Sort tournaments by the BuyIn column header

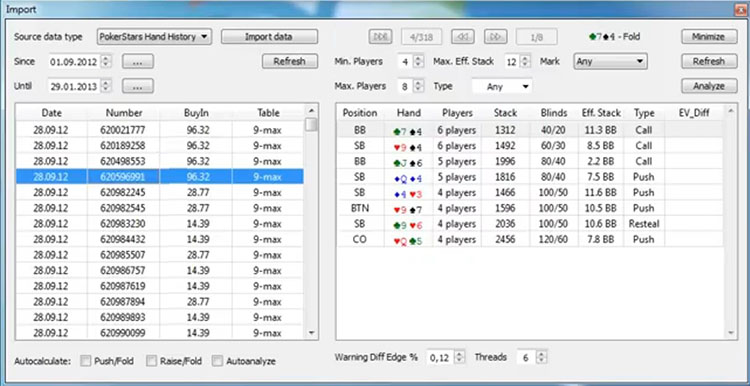[x=196, y=113]
